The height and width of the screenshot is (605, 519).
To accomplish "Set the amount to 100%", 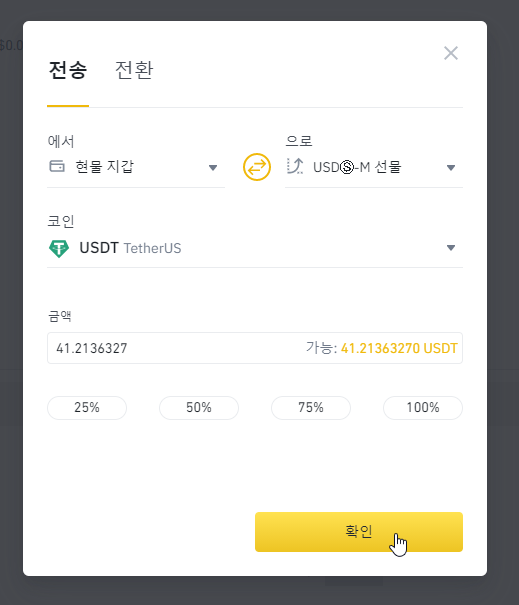I will coord(423,407).
